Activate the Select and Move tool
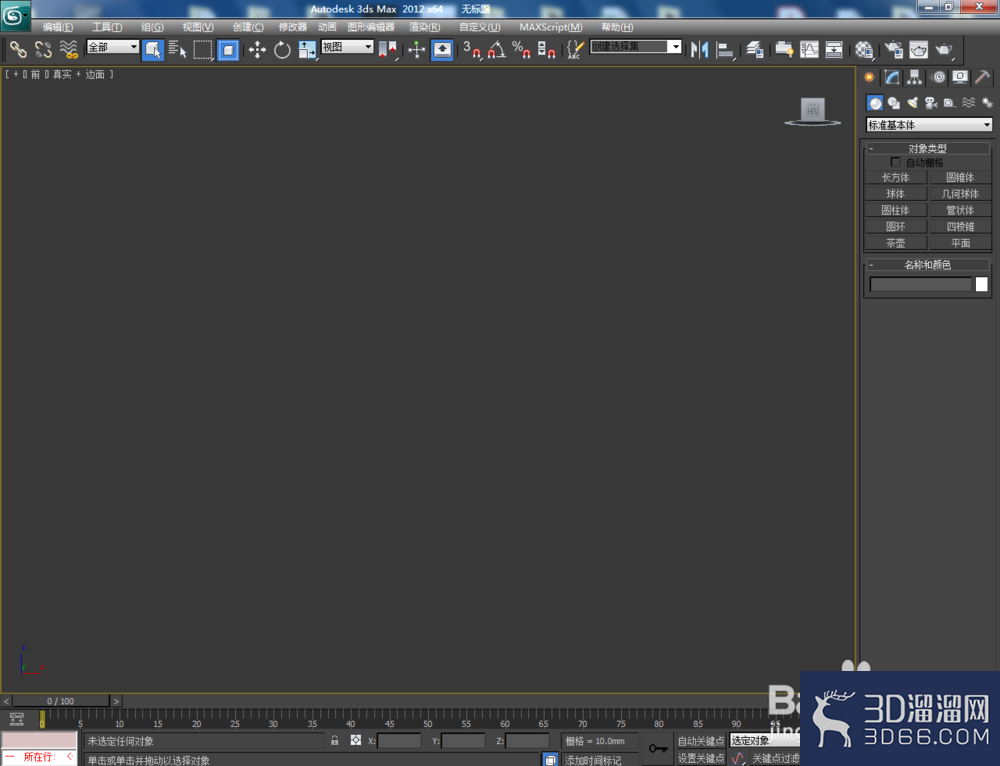The image size is (1000, 766). click(257, 49)
